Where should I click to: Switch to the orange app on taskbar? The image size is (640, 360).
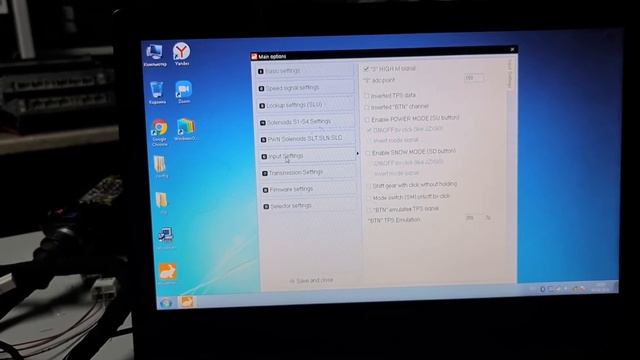coord(187,301)
